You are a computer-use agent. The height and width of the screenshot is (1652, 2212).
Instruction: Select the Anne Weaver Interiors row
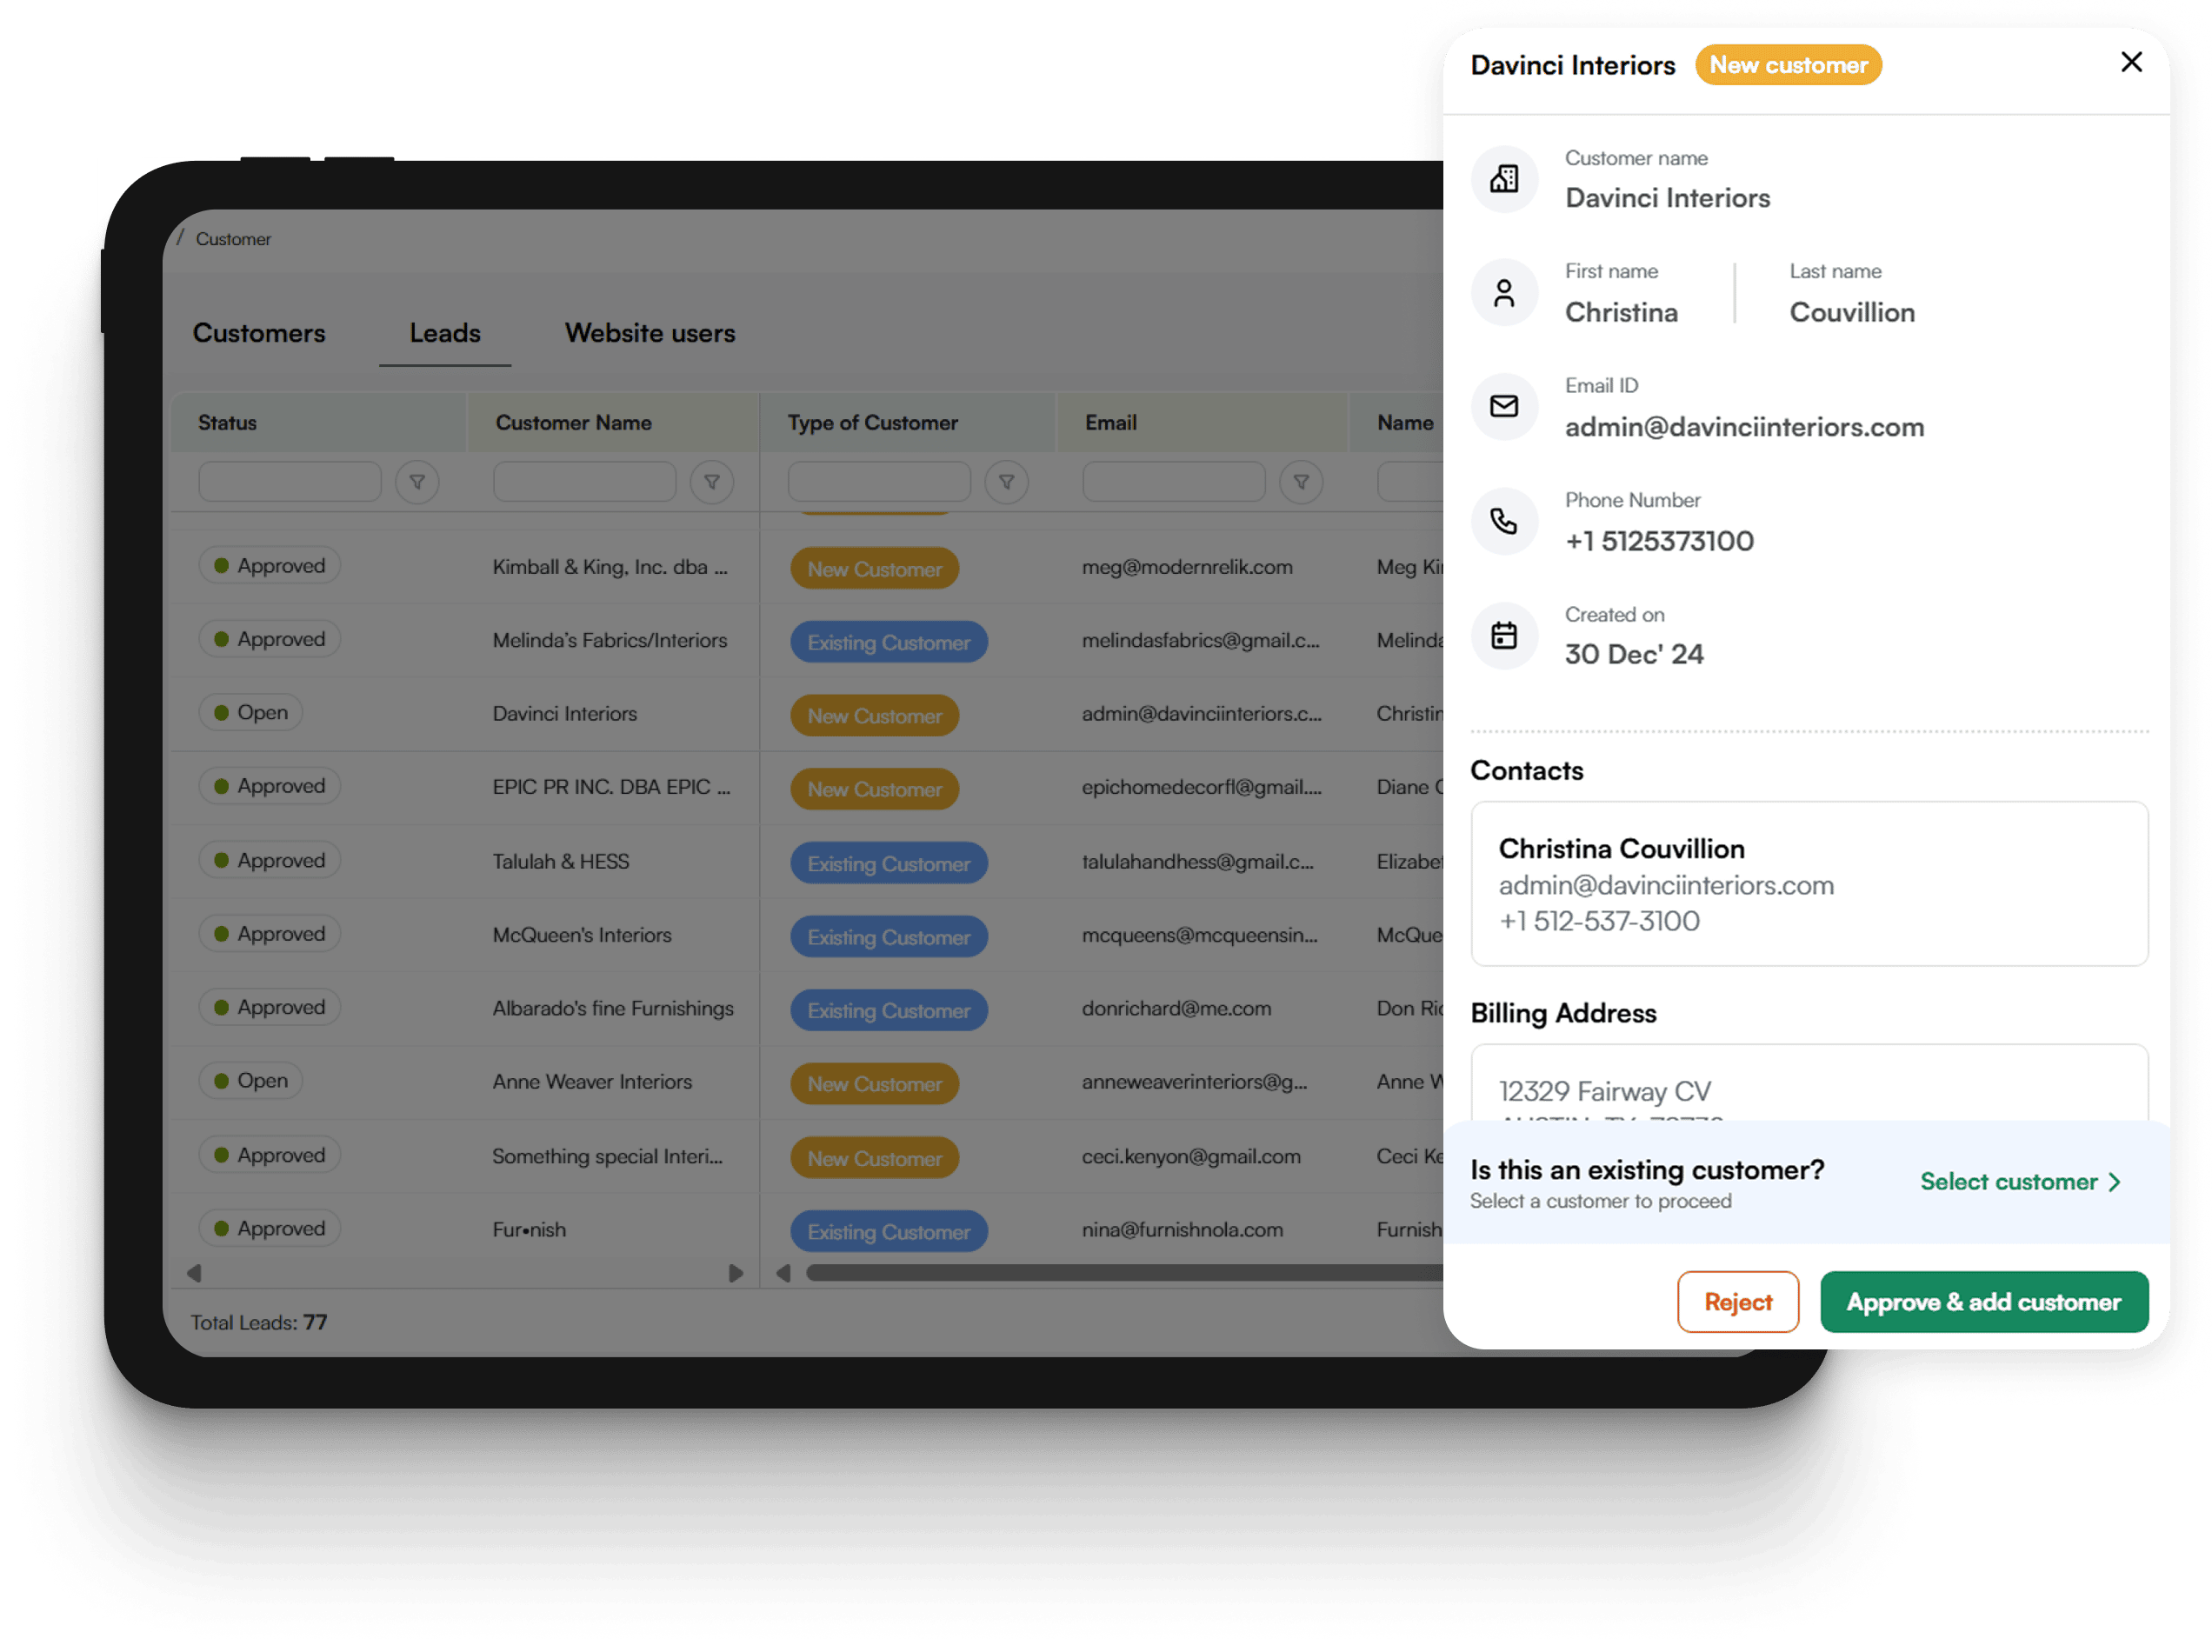pyautogui.click(x=591, y=1081)
